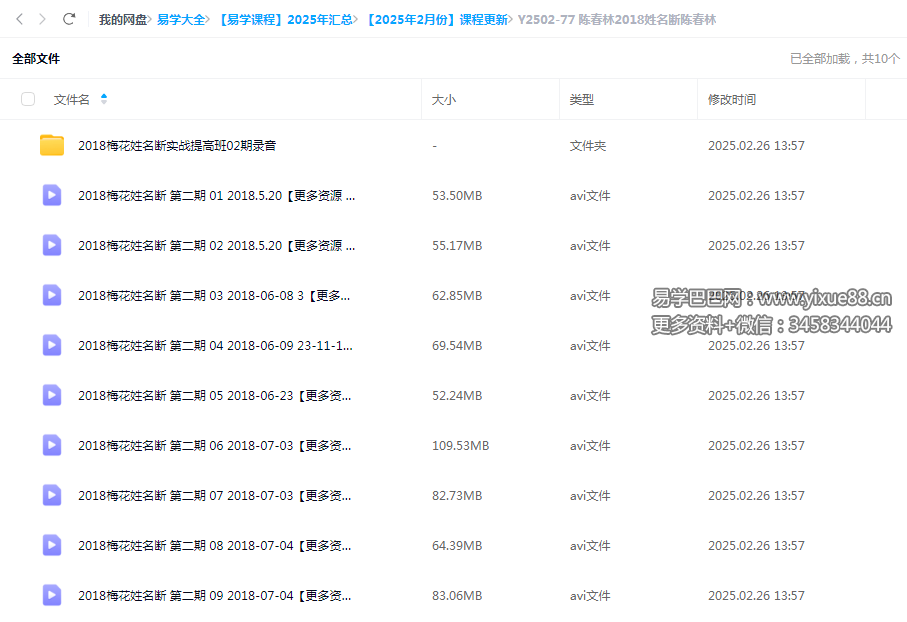This screenshot has width=907, height=622.
Task: Click the video icon of 第二期 07 file
Action: (51, 495)
